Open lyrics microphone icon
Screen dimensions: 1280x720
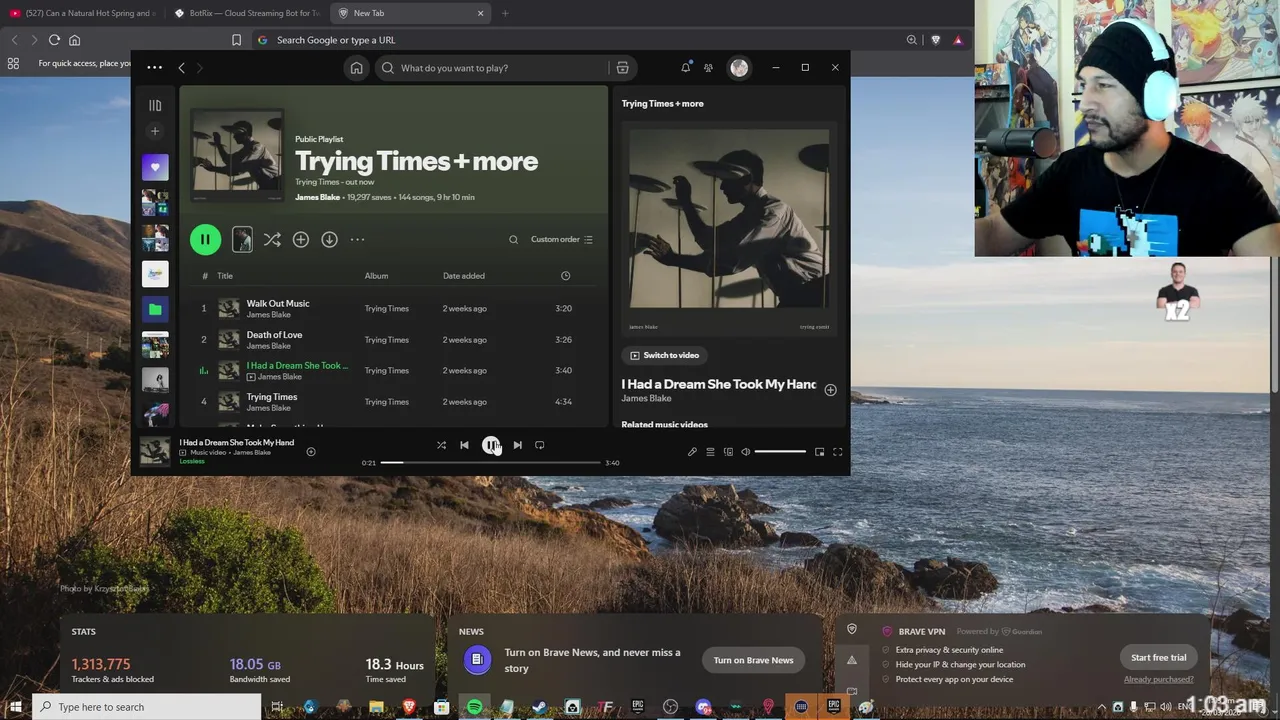692,452
